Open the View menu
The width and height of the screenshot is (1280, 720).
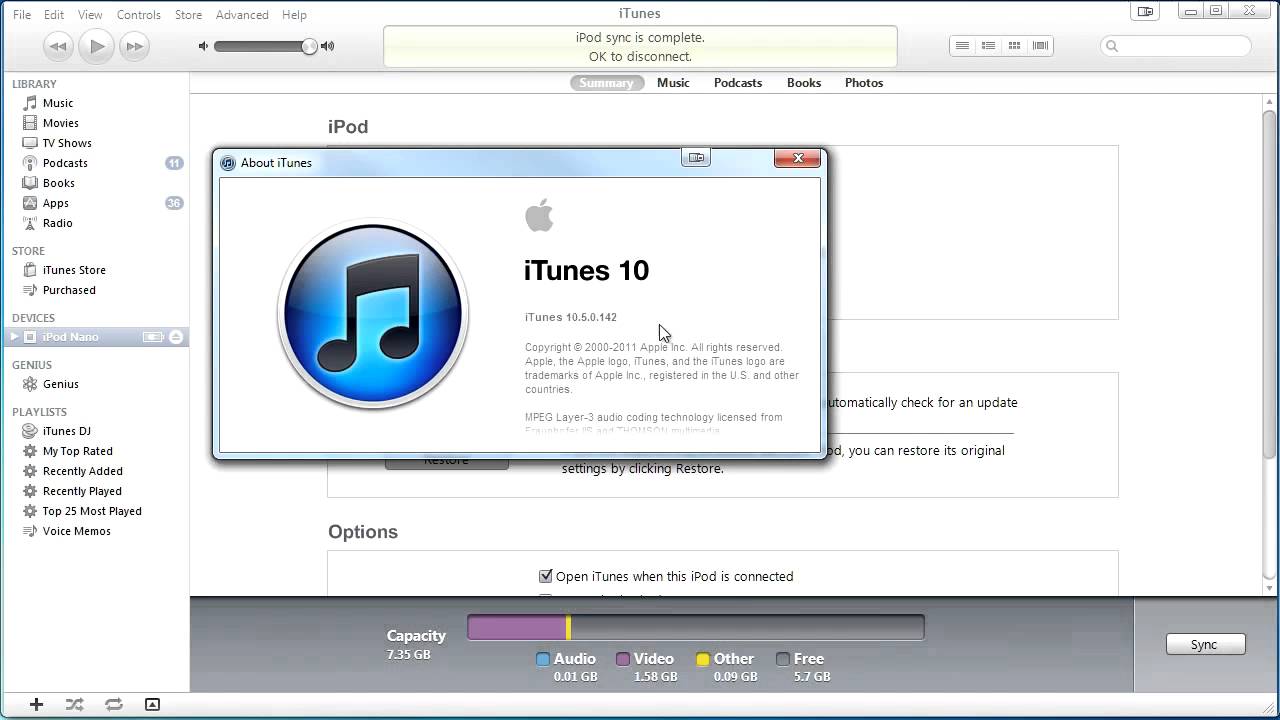[x=90, y=15]
